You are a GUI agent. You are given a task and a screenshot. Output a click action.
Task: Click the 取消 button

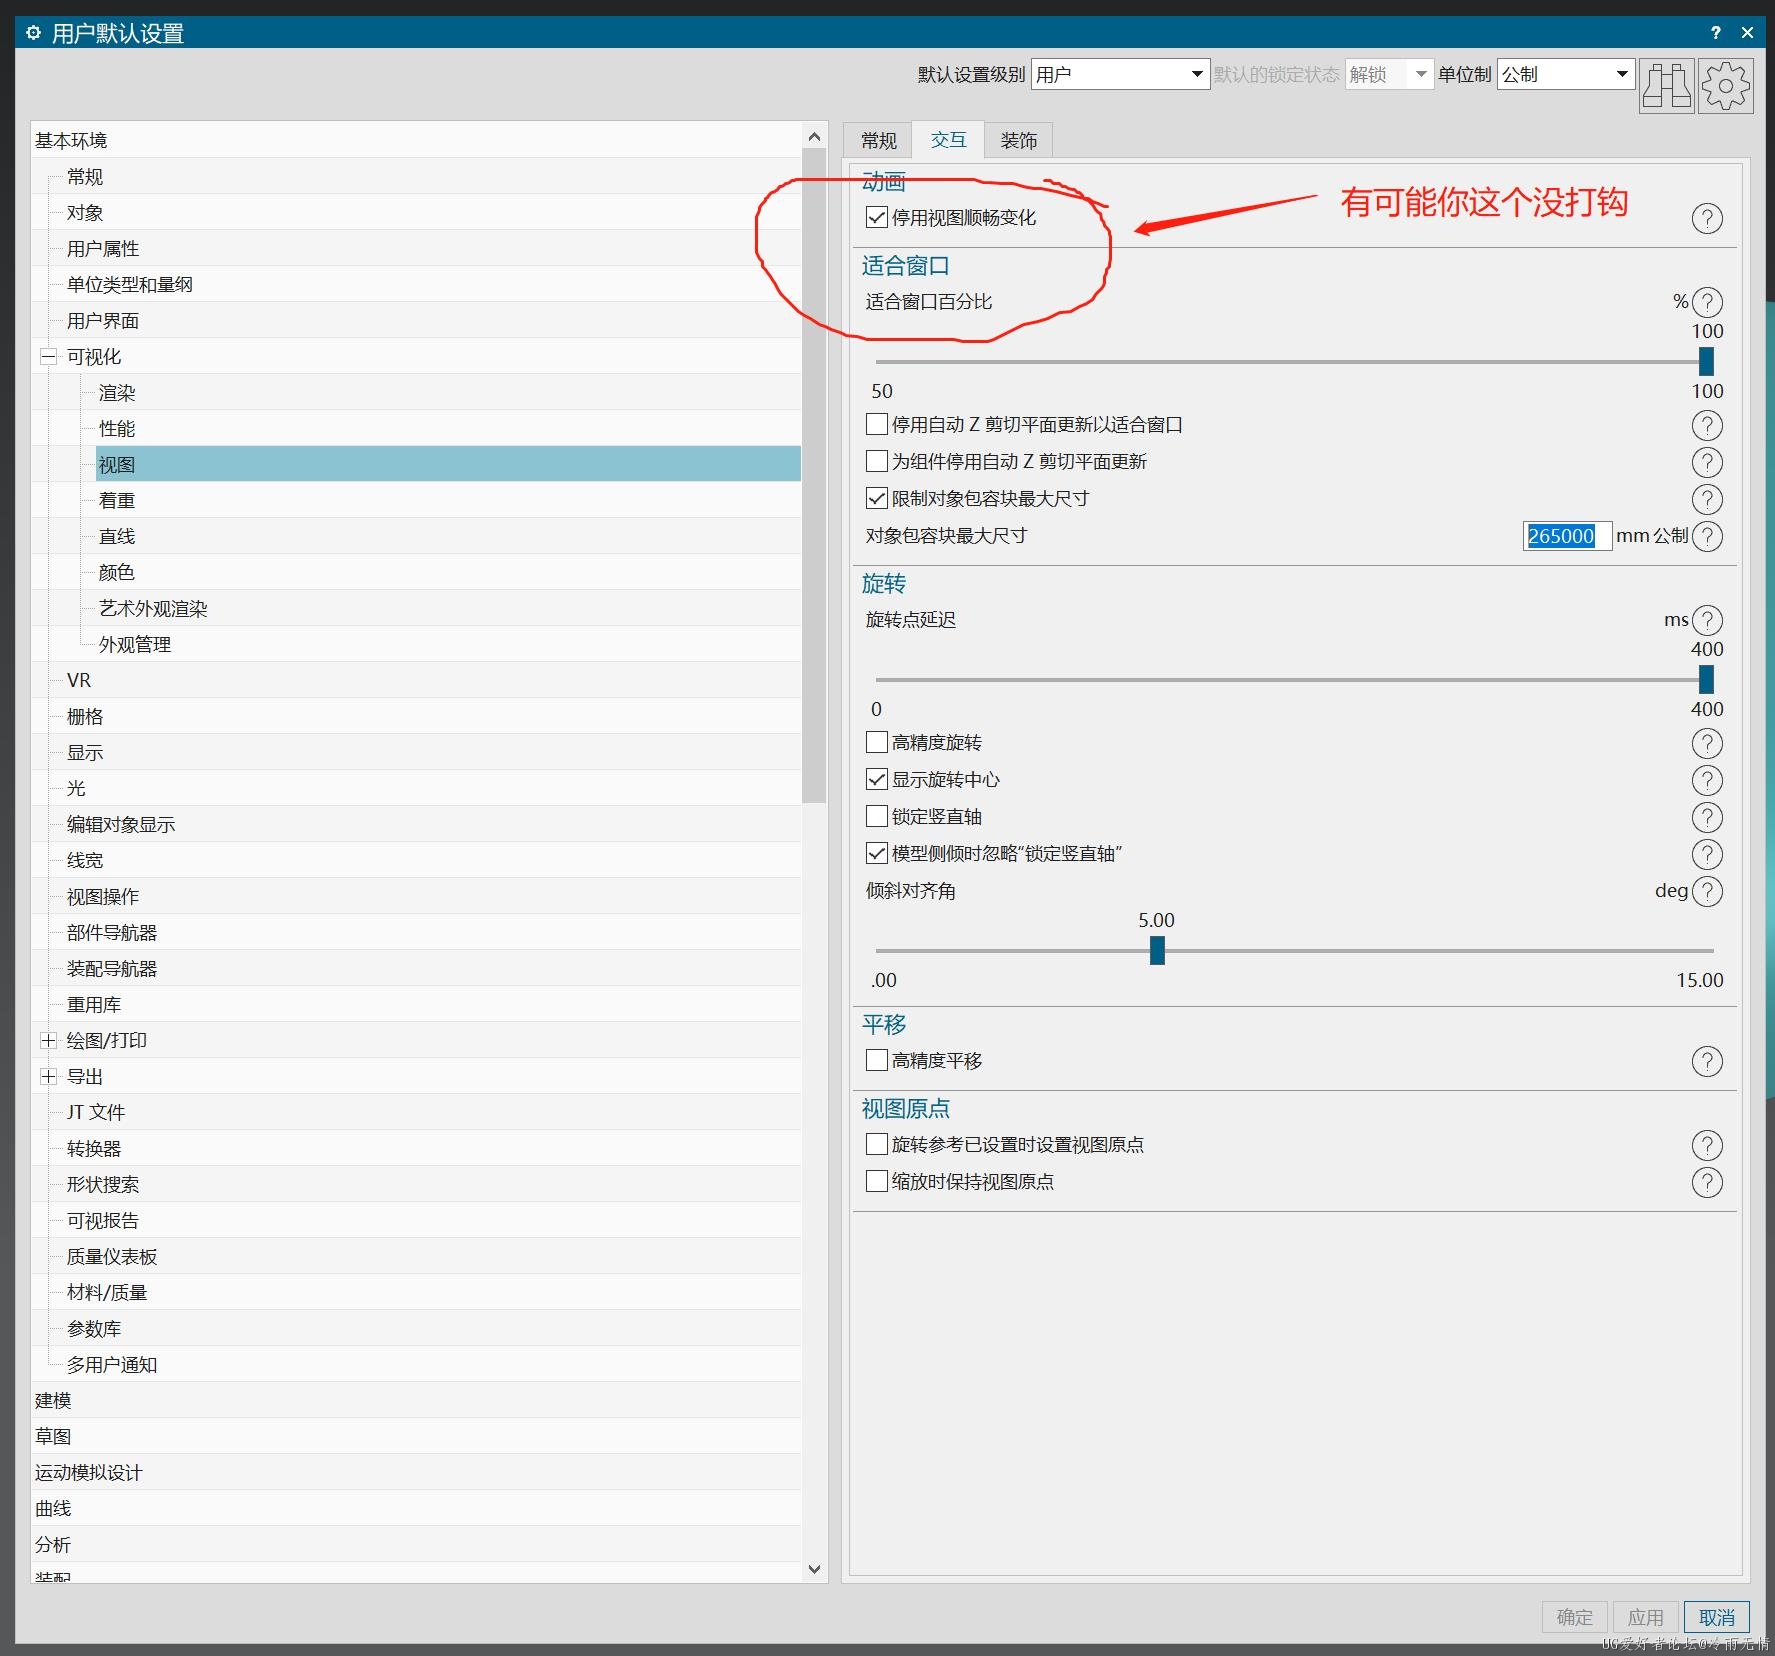click(1717, 1617)
